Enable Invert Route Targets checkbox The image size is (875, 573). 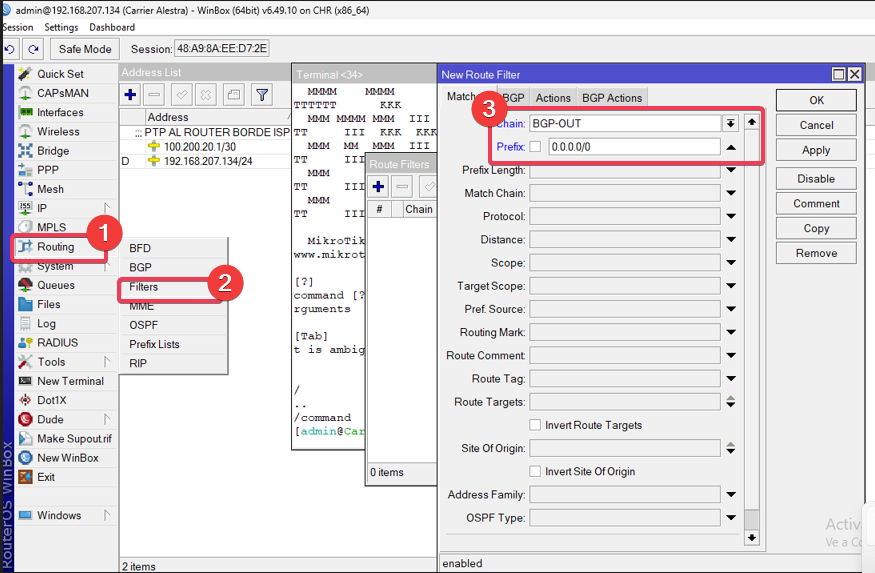coord(535,425)
